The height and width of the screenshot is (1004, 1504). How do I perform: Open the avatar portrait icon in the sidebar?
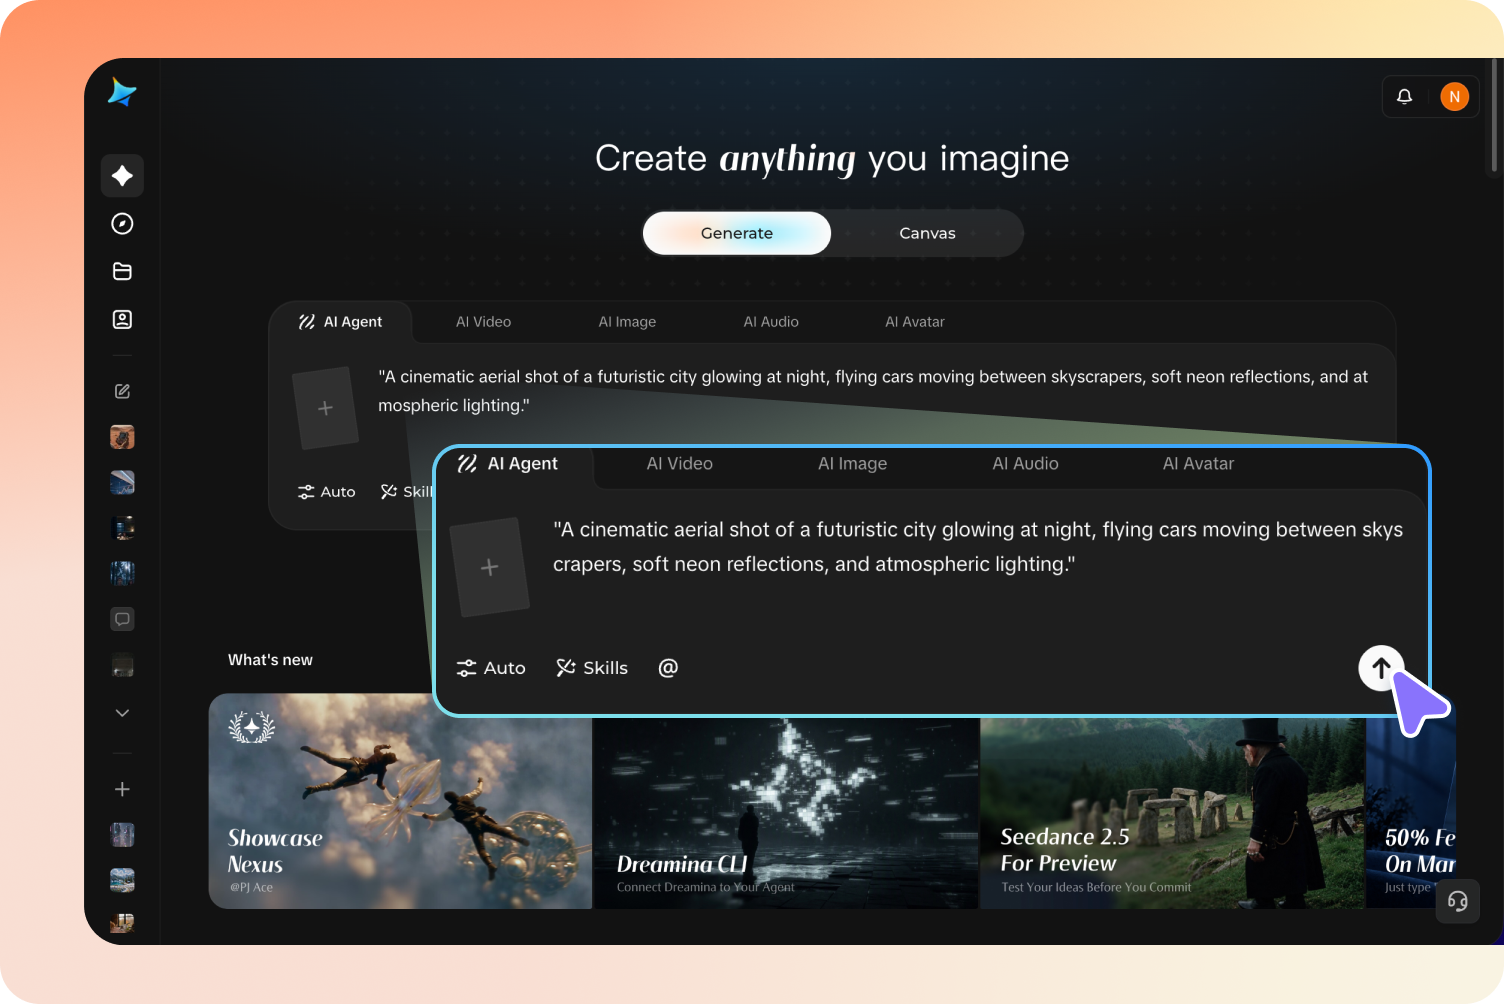122,320
